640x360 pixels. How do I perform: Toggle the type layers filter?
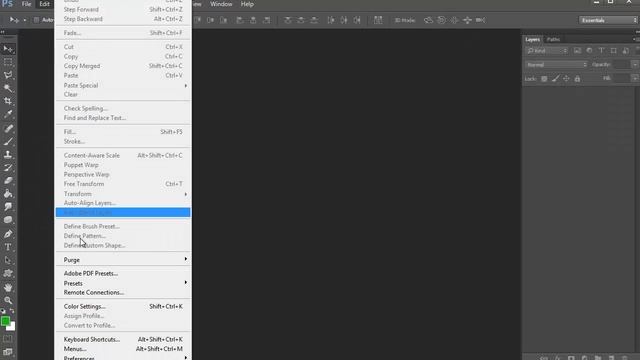coord(601,51)
